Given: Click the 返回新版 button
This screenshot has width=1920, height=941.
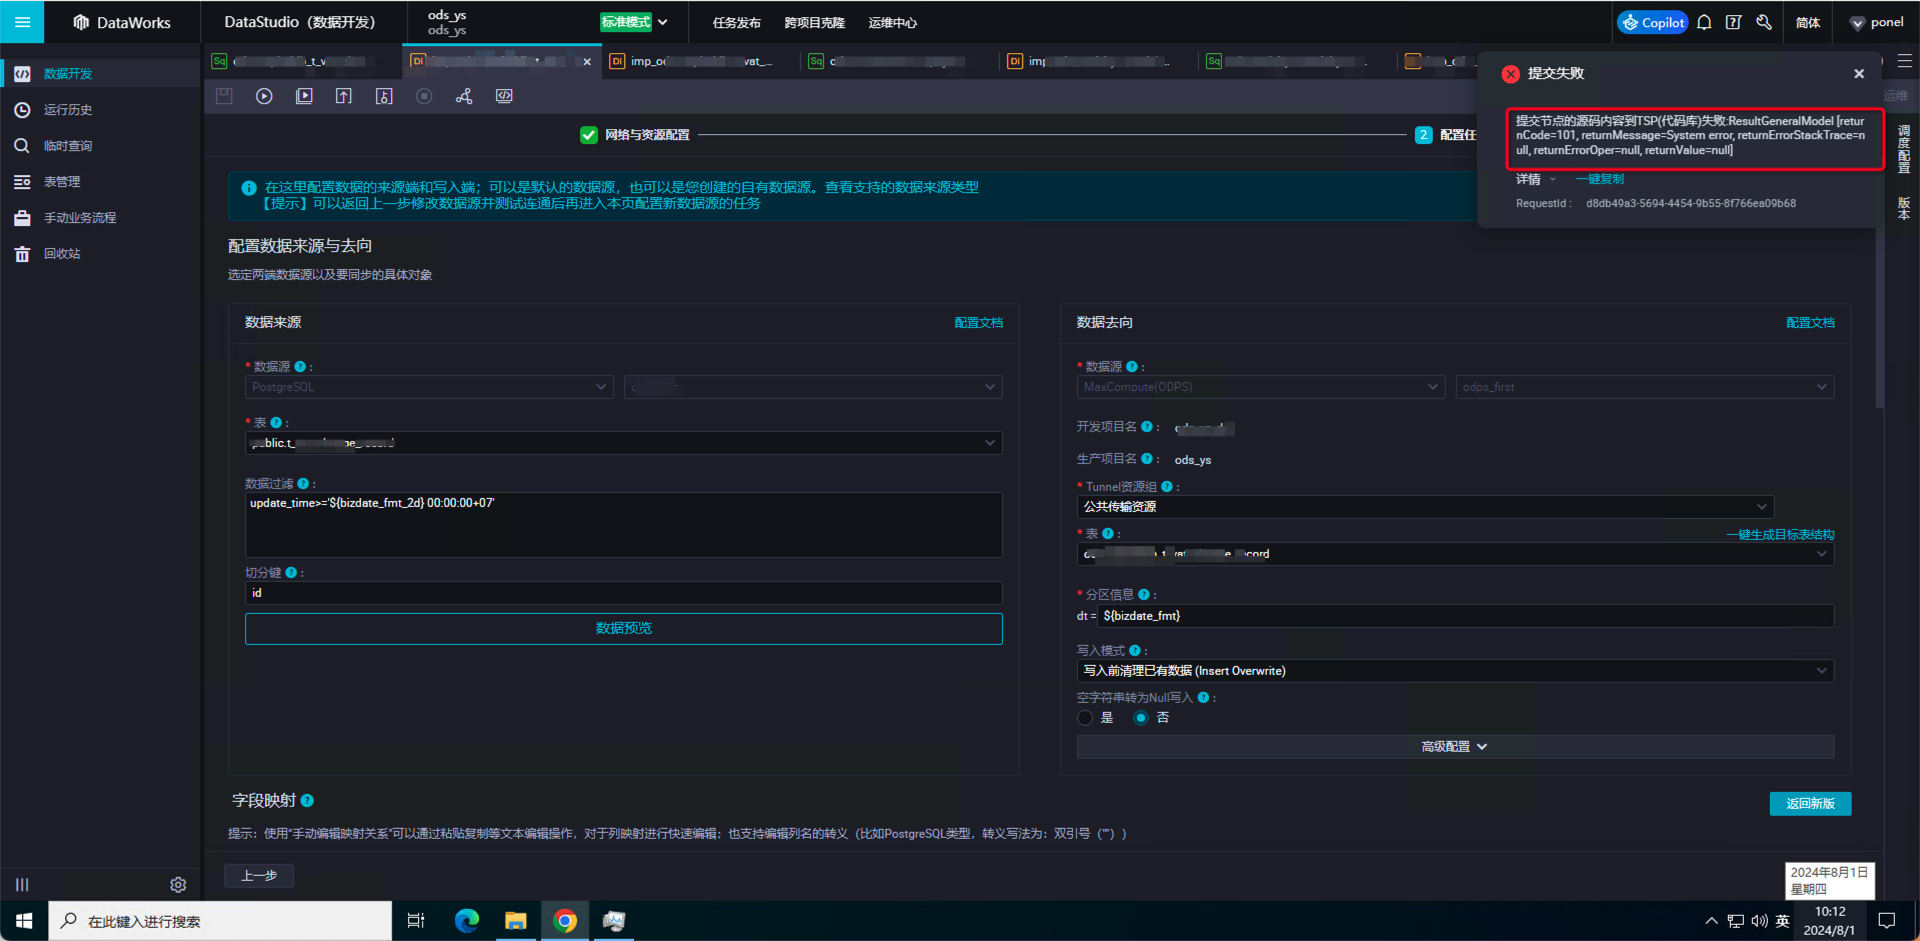Looking at the screenshot, I should (x=1810, y=804).
